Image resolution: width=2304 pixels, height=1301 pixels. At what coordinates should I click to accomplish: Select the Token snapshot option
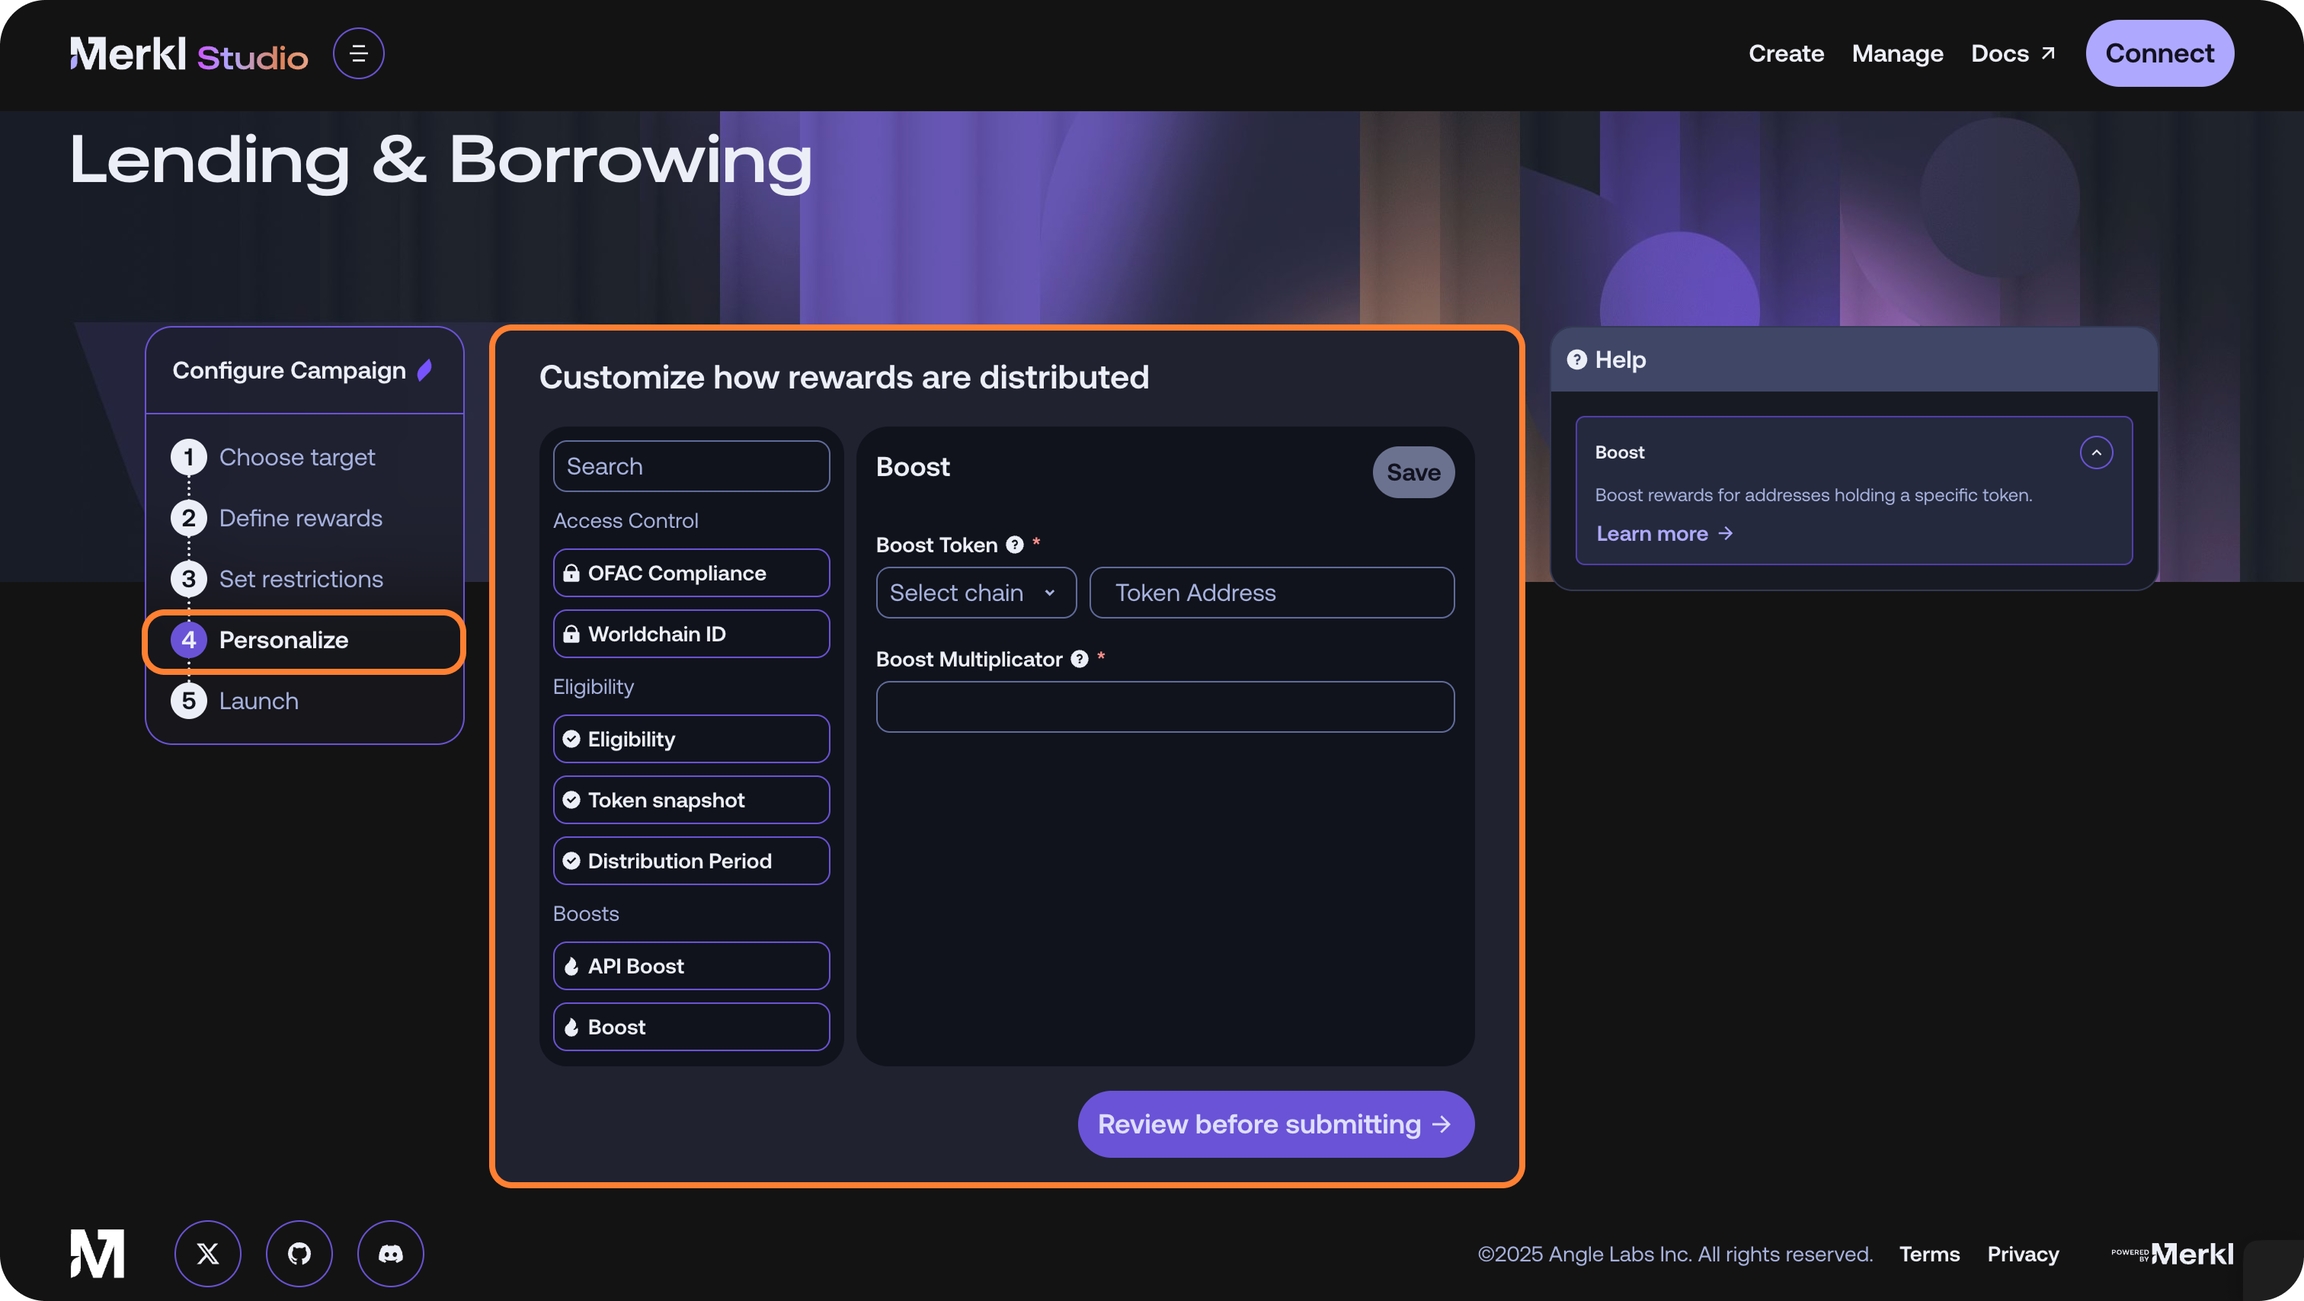[x=691, y=800]
